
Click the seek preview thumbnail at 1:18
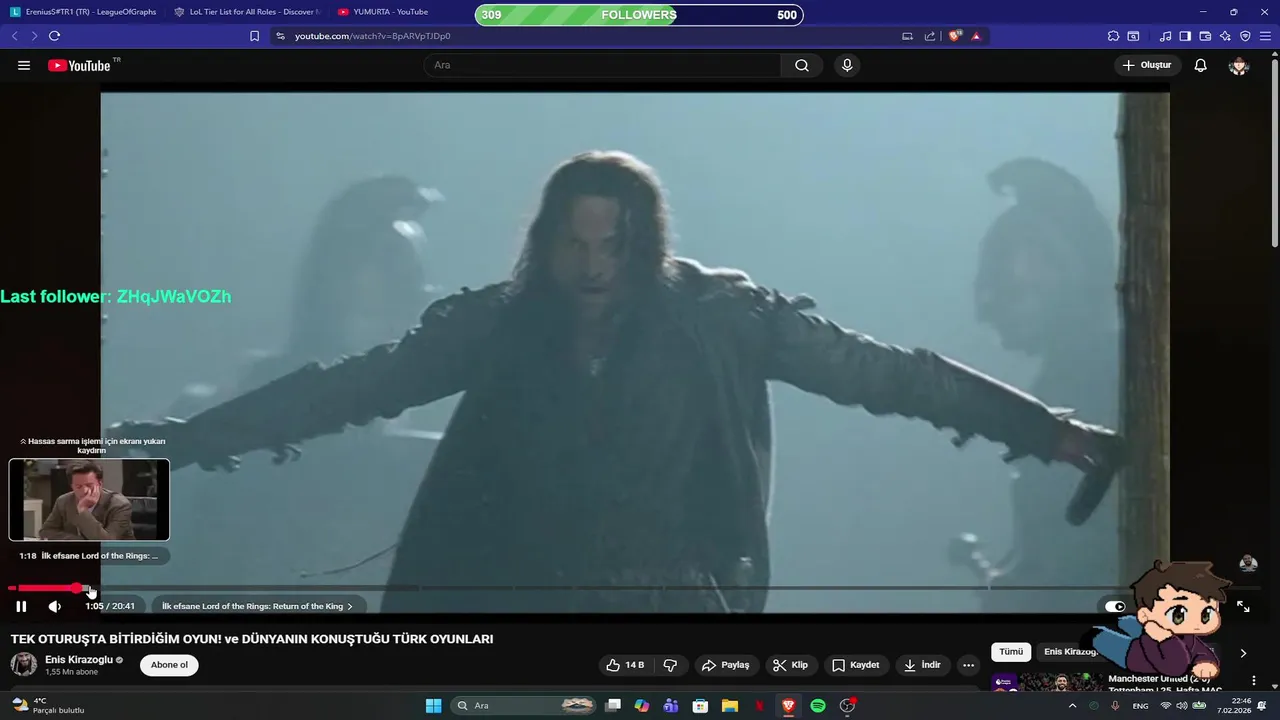tap(89, 499)
